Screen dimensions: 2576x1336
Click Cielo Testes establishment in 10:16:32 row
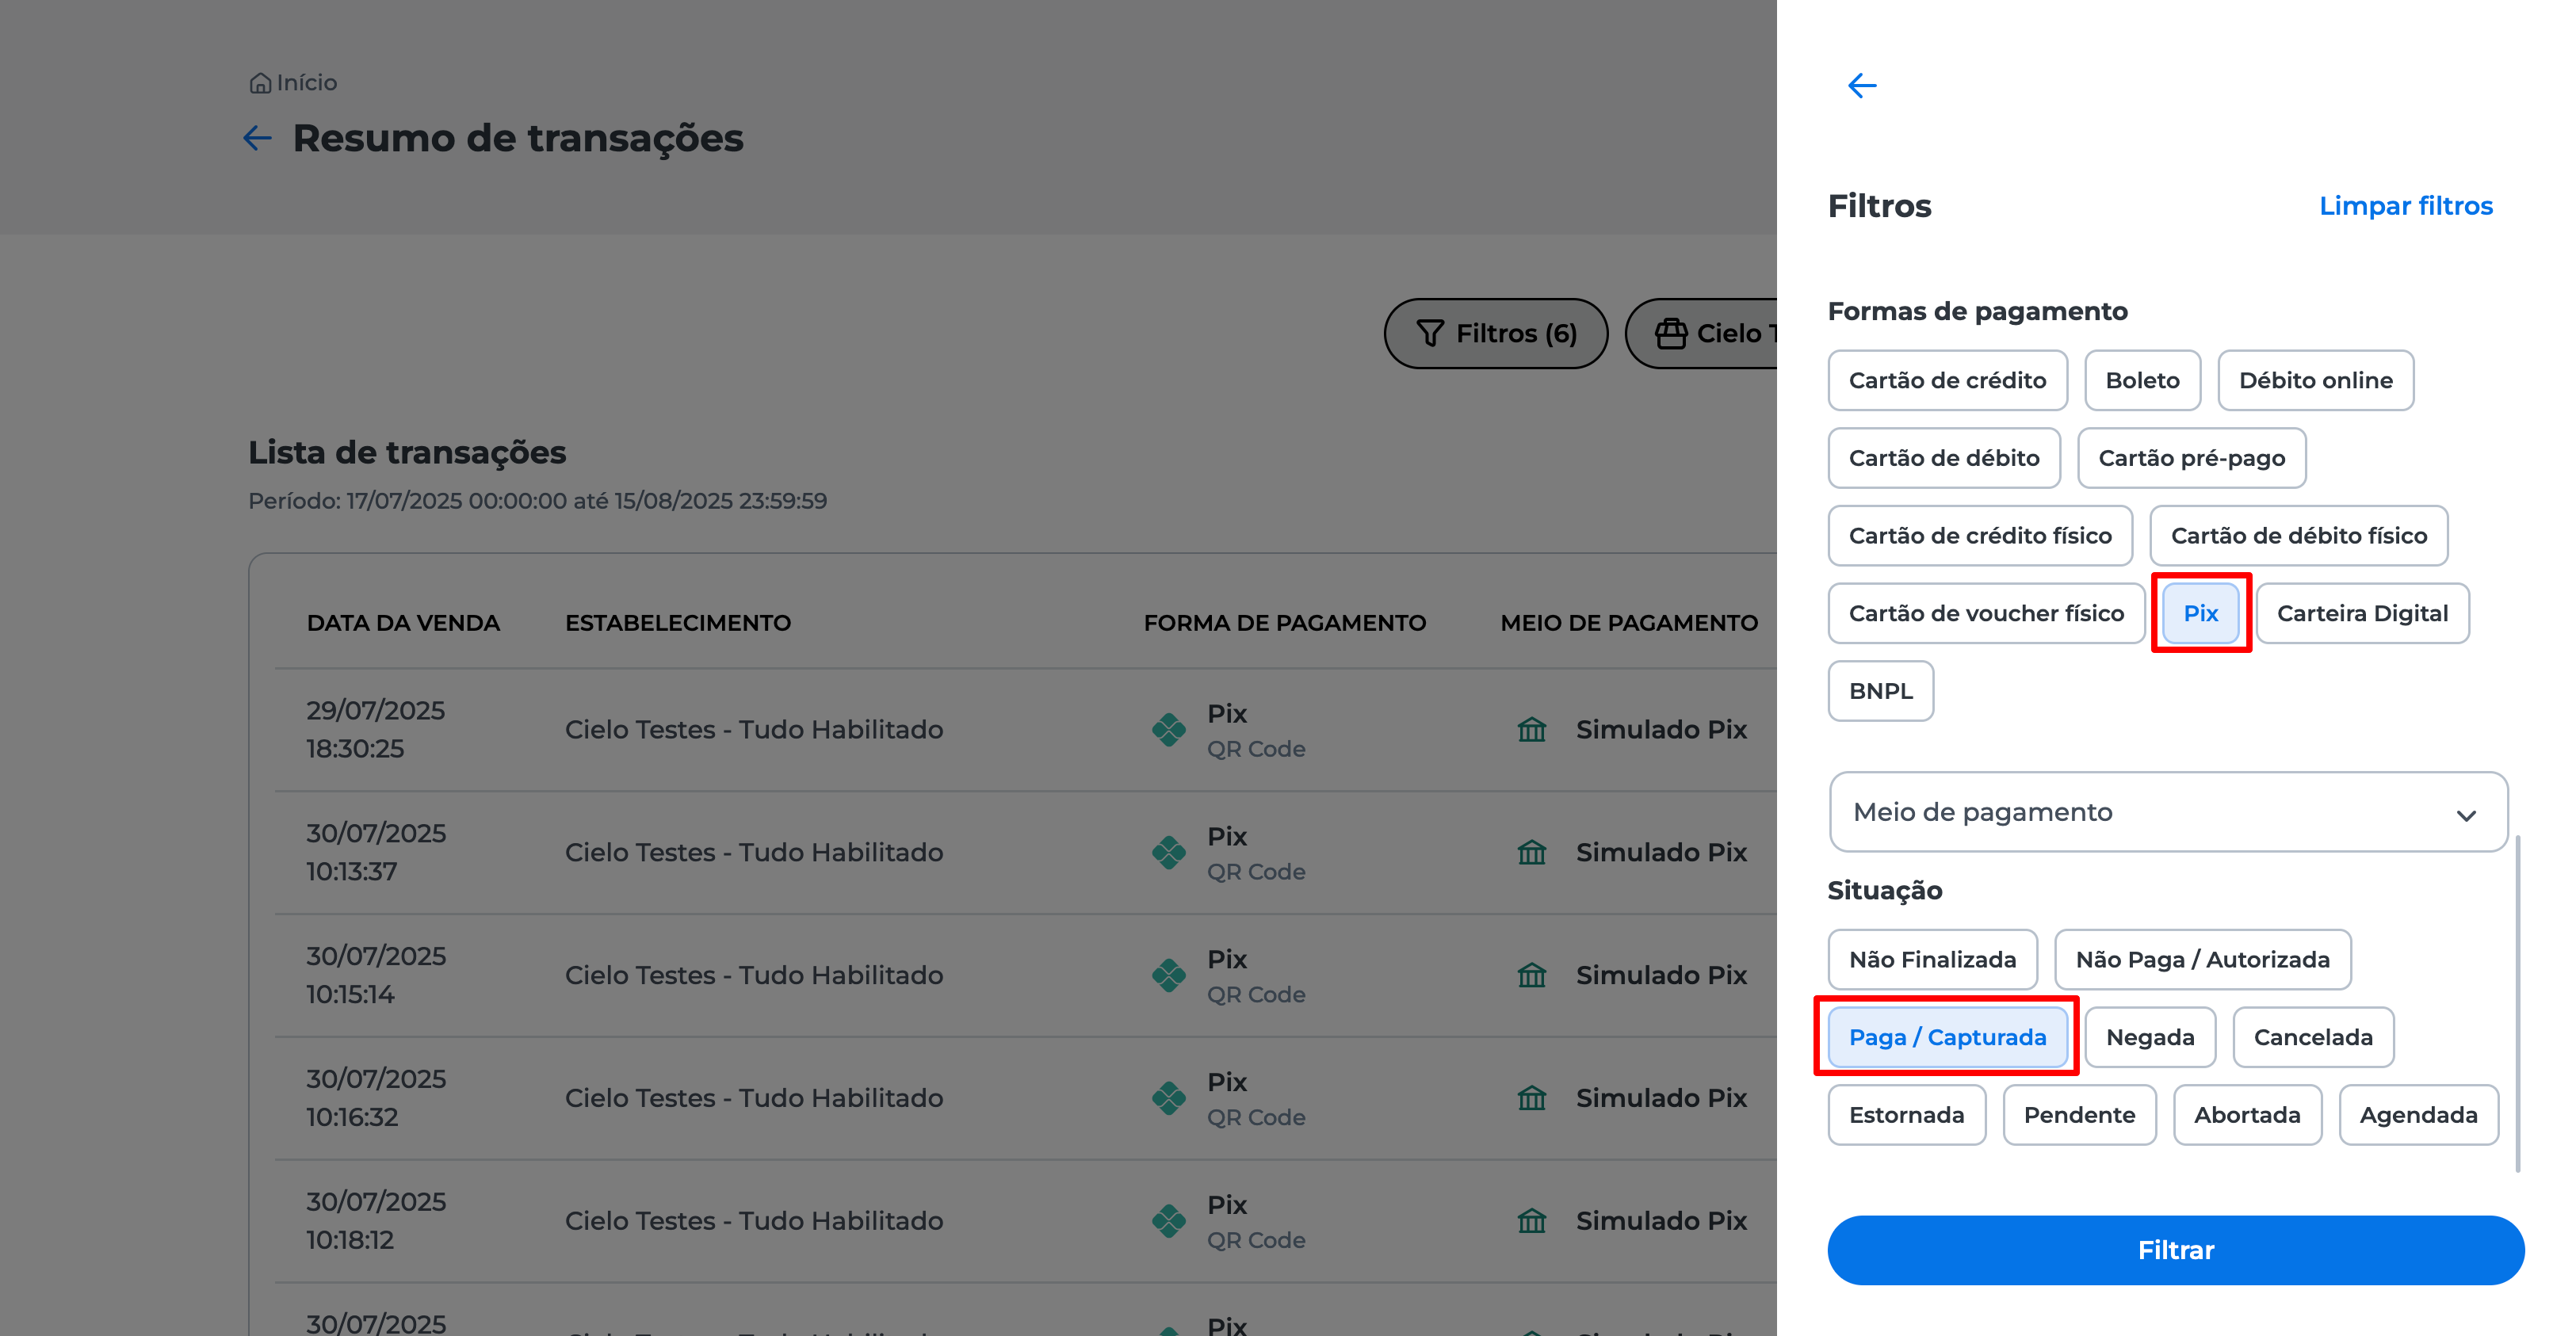click(754, 1098)
